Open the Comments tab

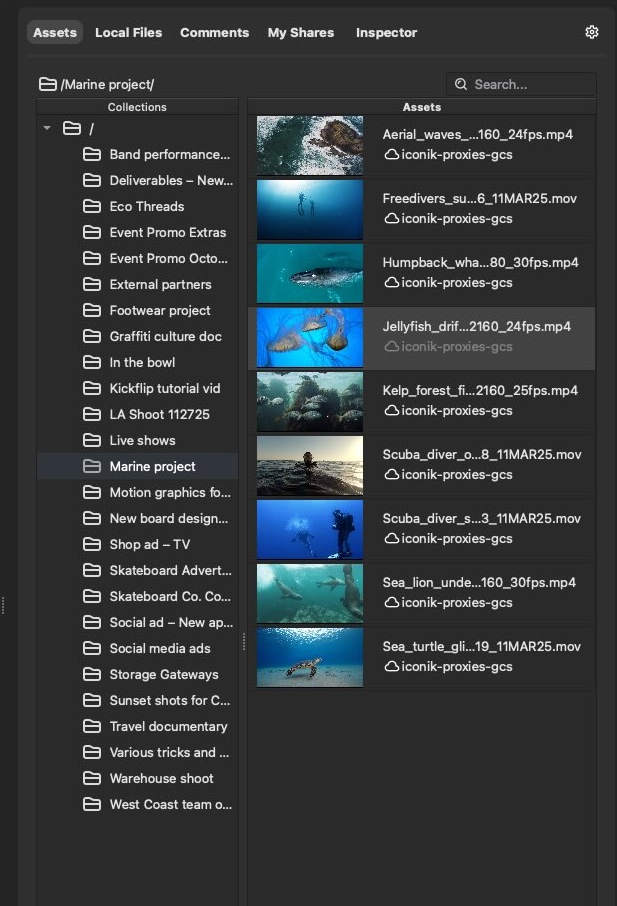[214, 33]
